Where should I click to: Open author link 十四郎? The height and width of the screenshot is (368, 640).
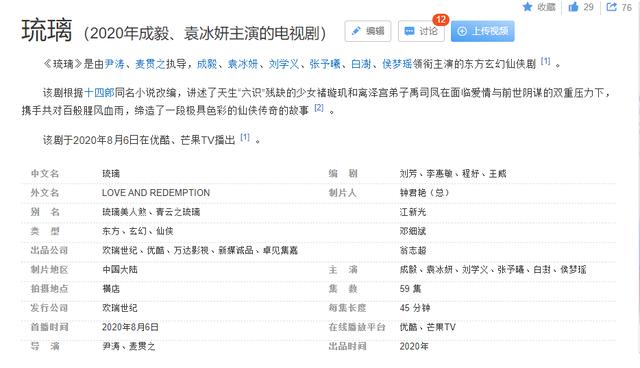pyautogui.click(x=99, y=93)
